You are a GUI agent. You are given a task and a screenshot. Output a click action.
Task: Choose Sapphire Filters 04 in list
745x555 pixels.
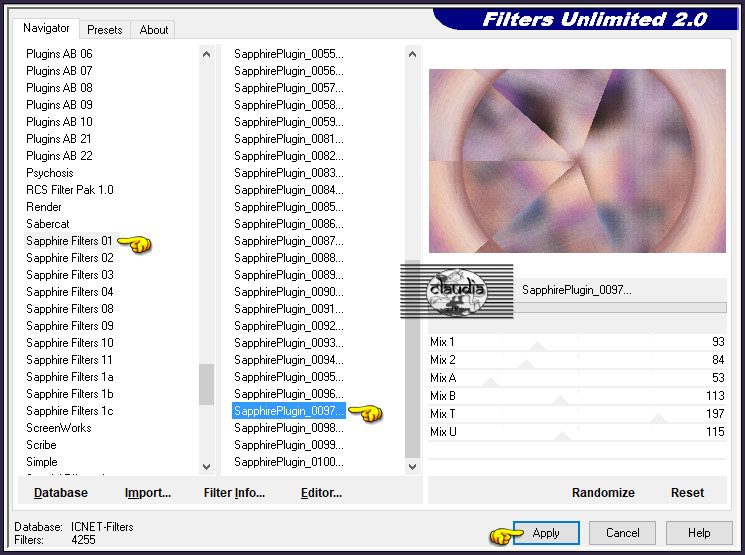(70, 292)
